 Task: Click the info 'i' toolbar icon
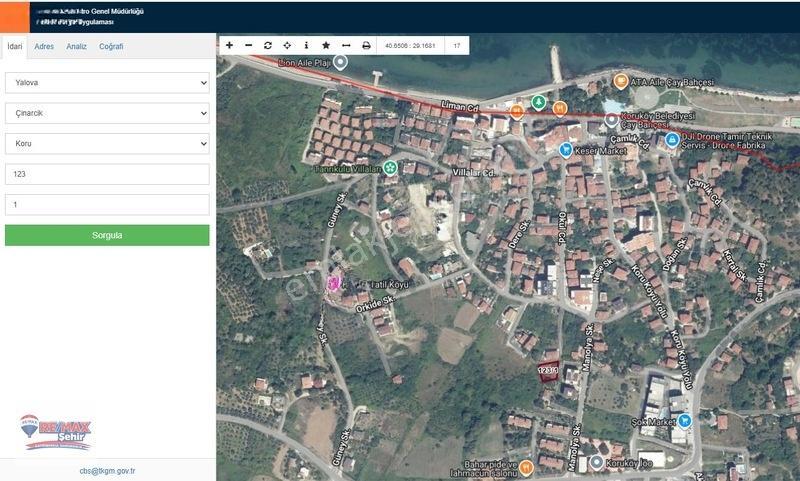point(306,45)
